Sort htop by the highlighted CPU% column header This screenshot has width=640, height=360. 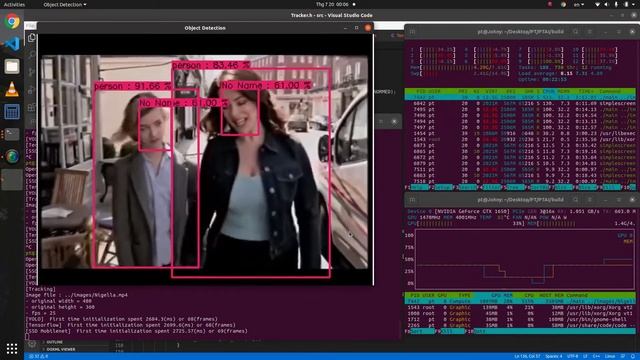tap(549, 91)
